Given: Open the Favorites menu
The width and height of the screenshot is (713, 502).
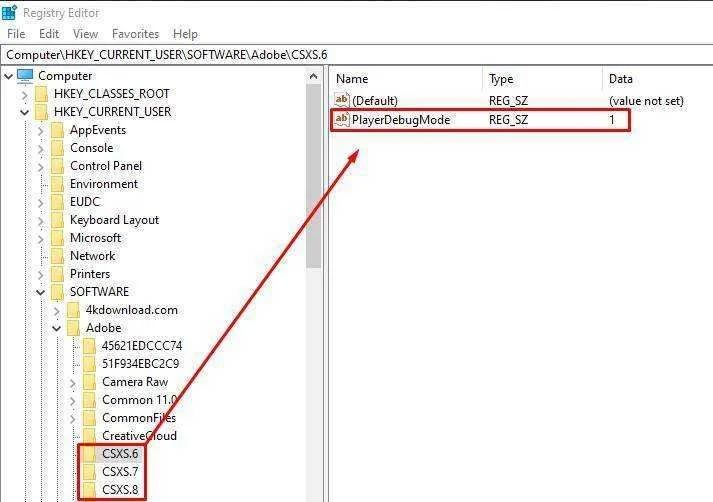Looking at the screenshot, I should click(x=135, y=34).
